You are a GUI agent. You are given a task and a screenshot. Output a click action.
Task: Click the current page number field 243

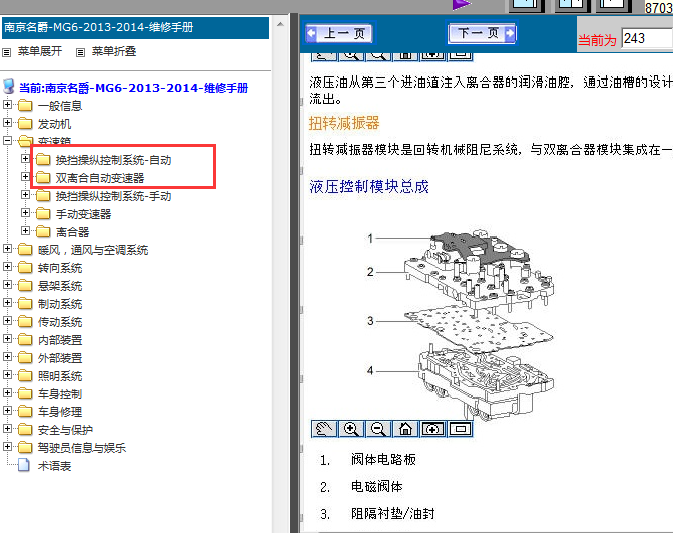pyautogui.click(x=647, y=39)
